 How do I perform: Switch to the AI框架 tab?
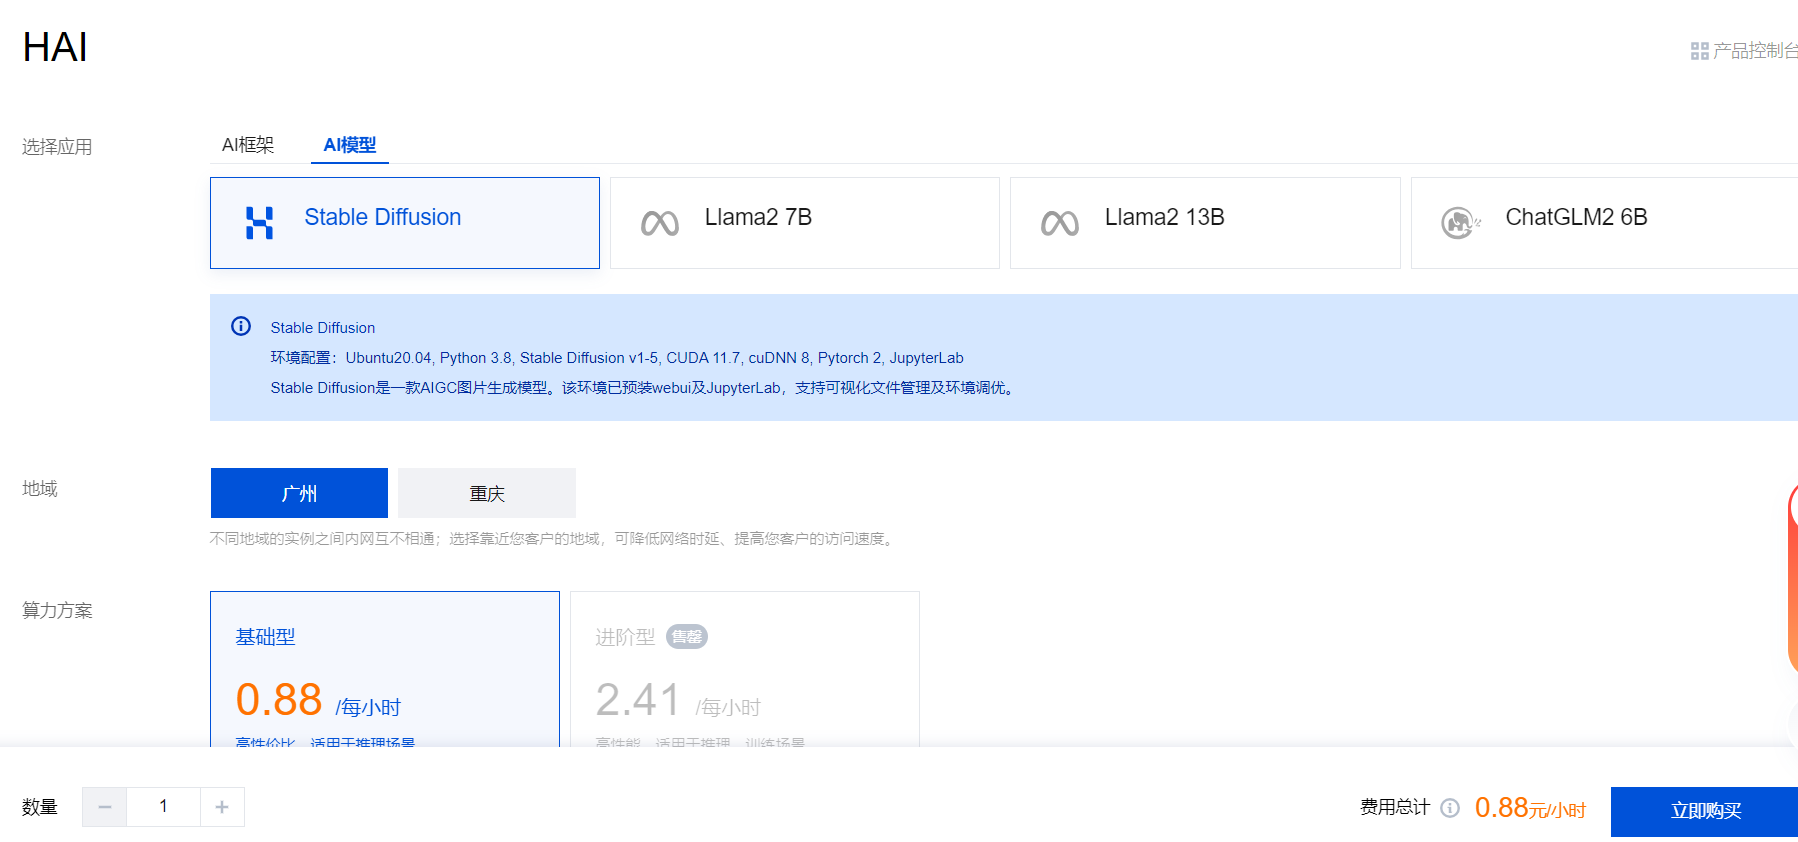248,145
